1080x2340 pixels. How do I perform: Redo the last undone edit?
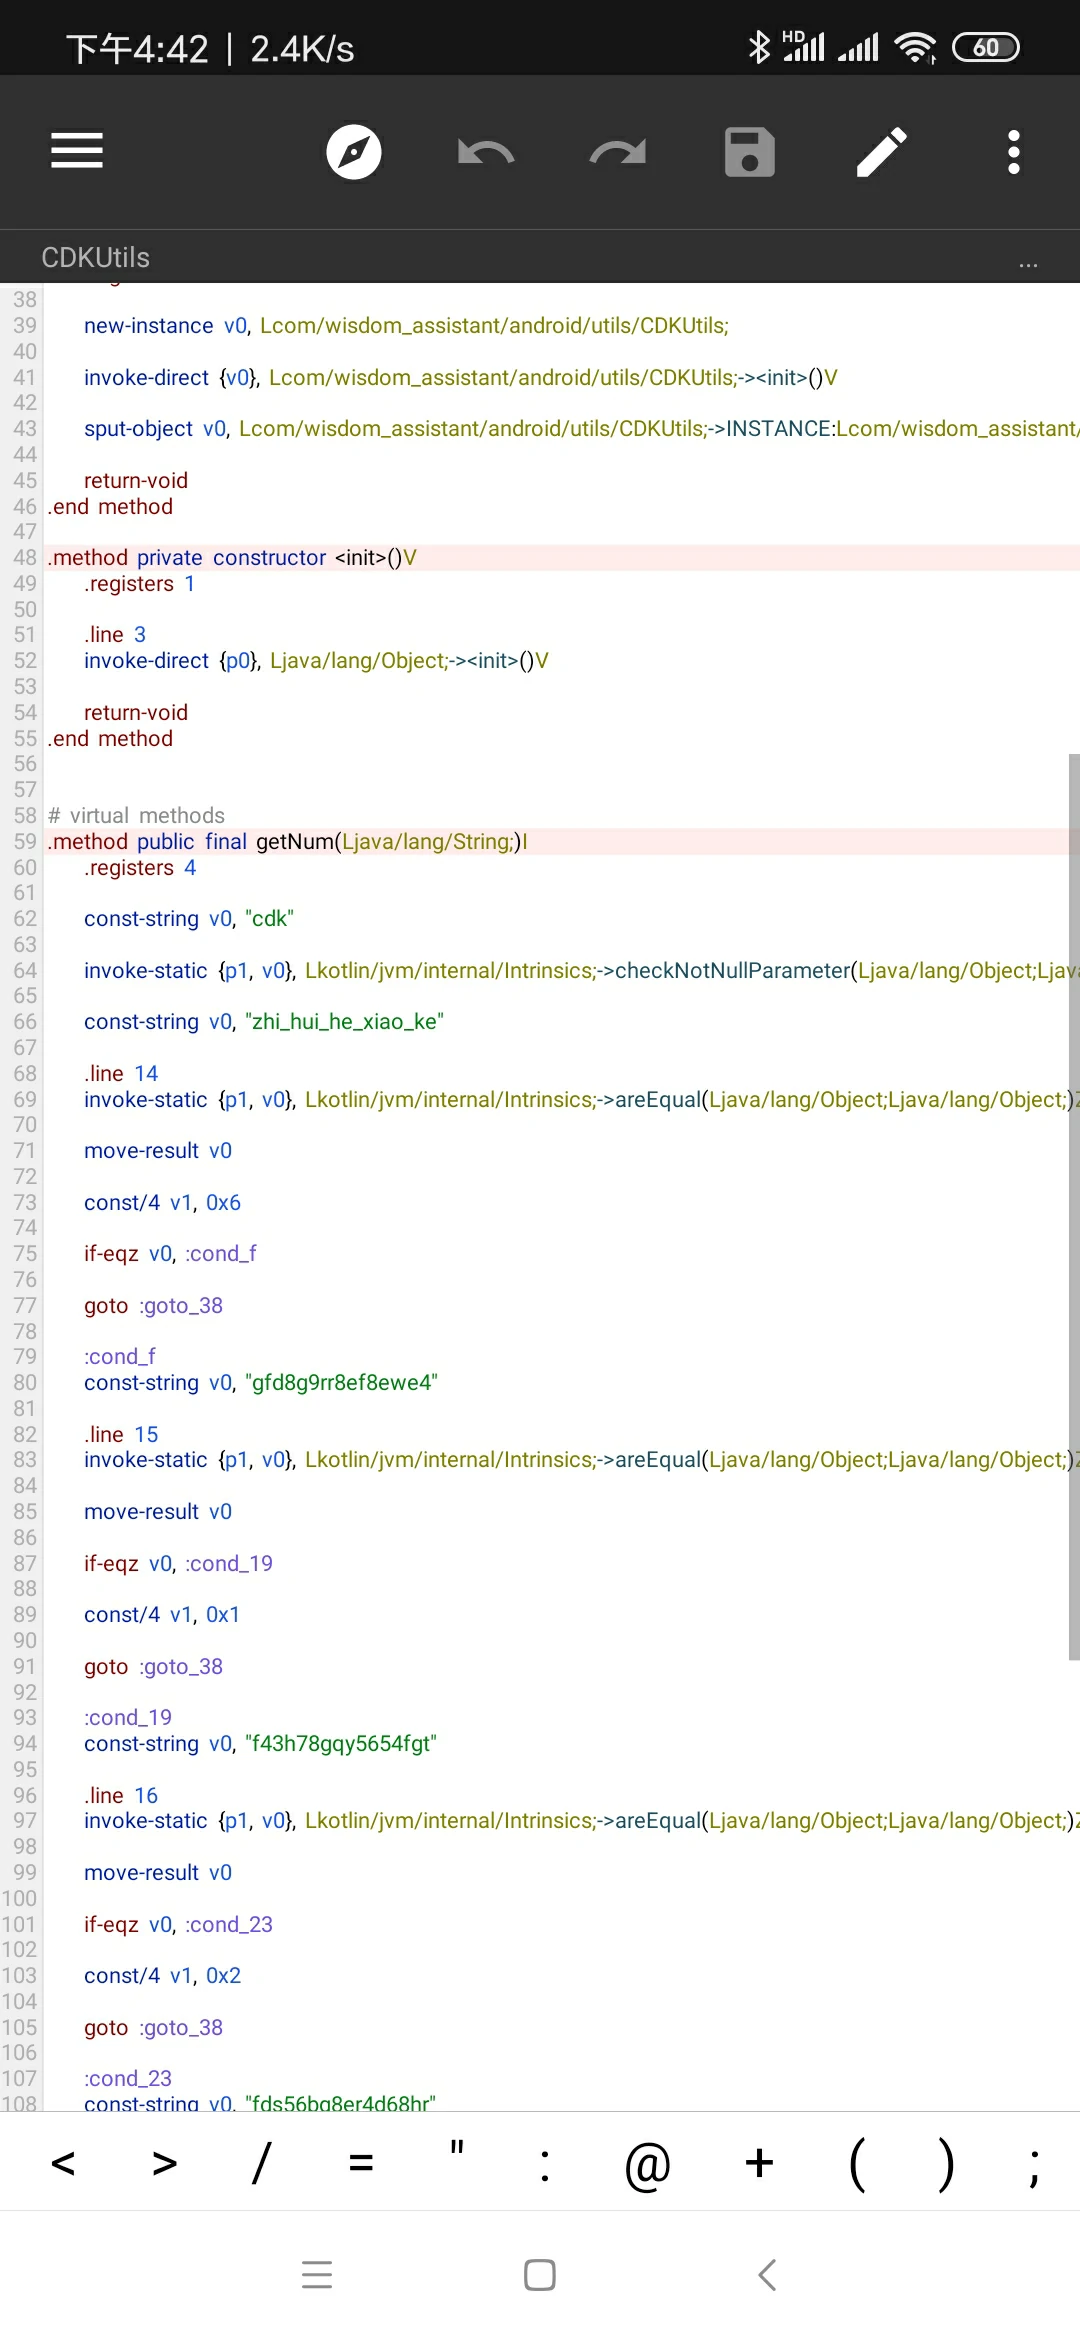618,152
